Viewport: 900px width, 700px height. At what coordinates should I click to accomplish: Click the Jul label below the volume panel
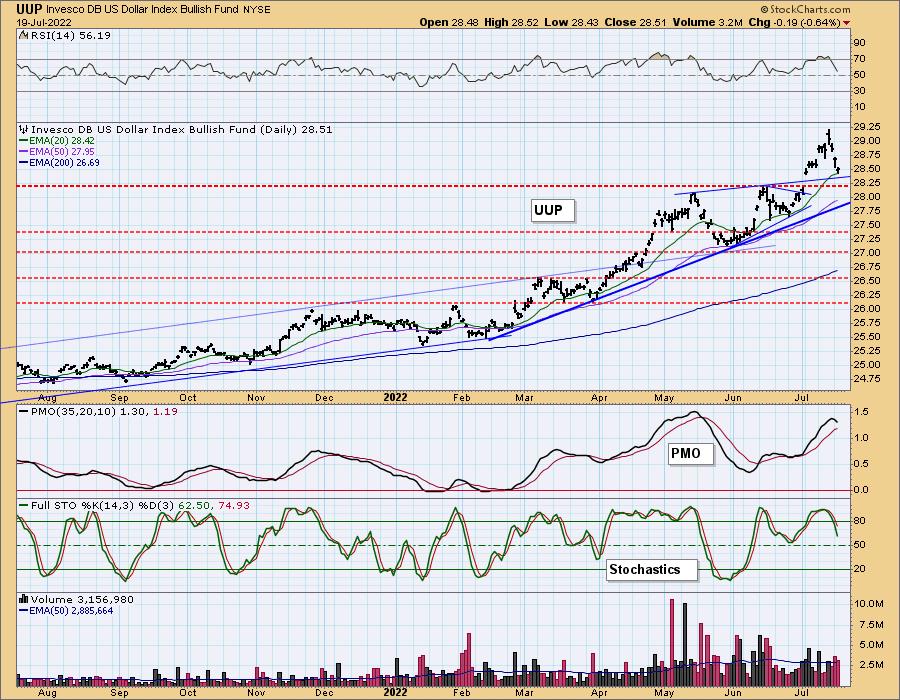pyautogui.click(x=802, y=692)
